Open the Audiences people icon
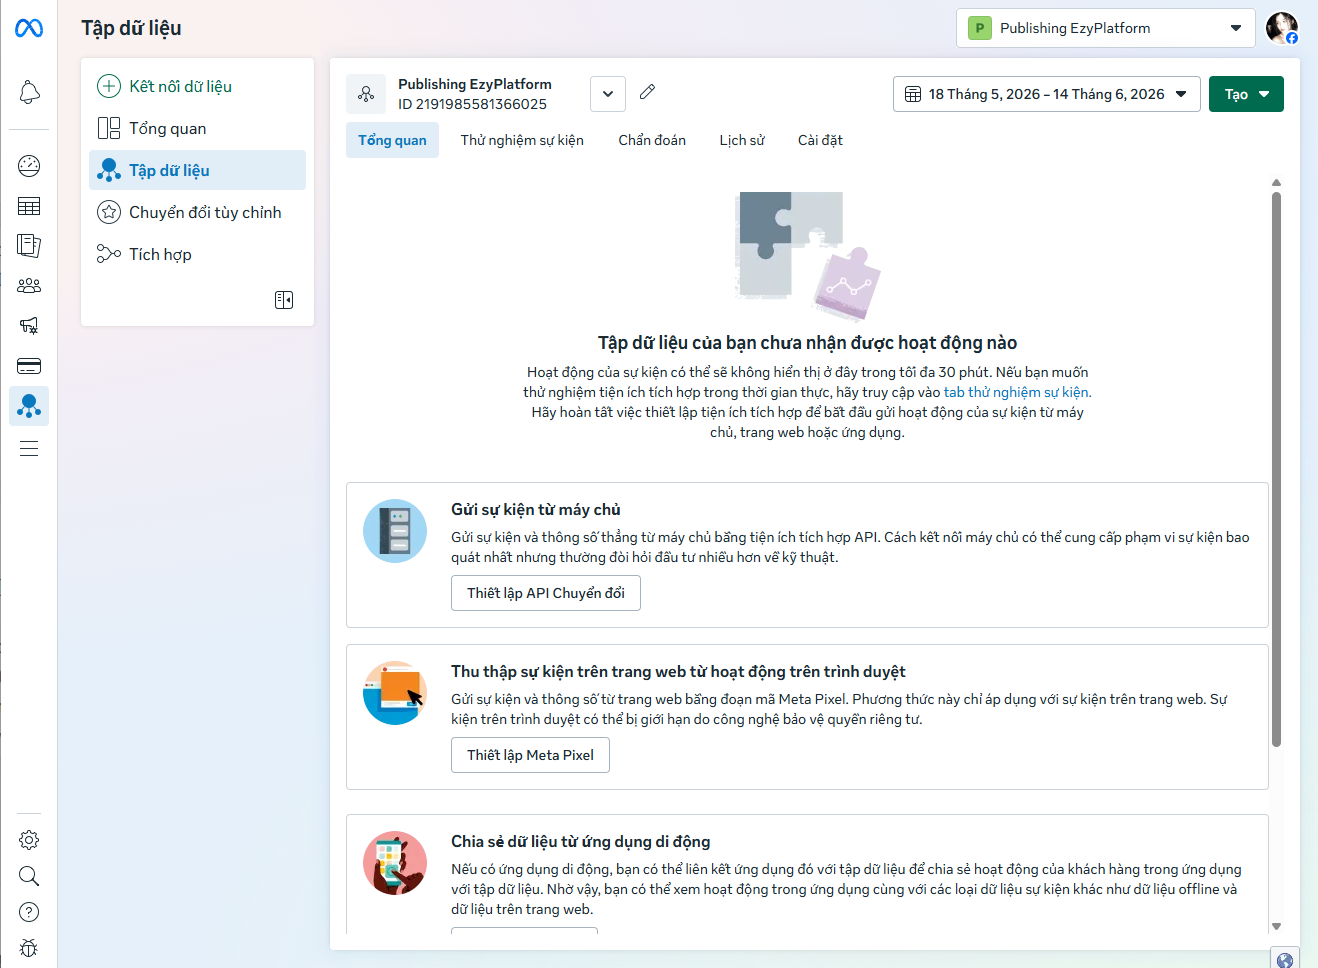 point(29,286)
